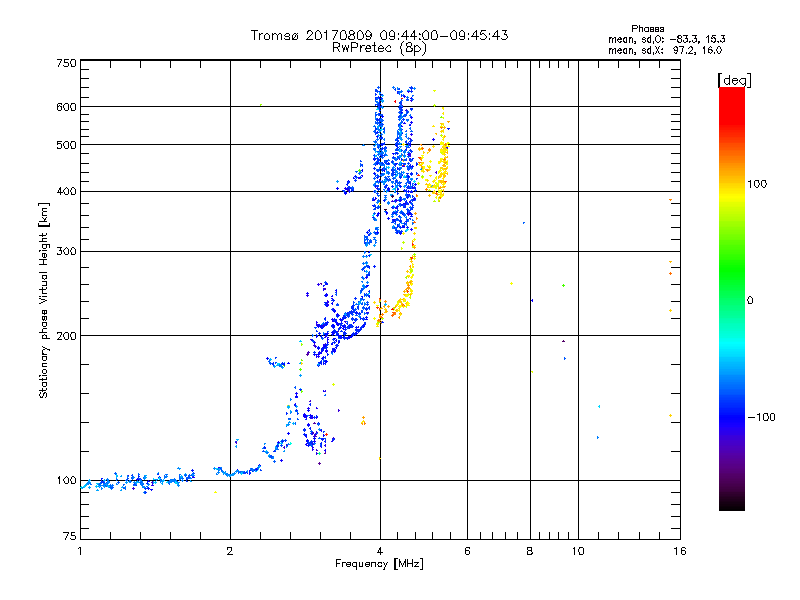This screenshot has width=800, height=600.
Task: Click the y-axis tick label '500'
Action: (x=66, y=145)
